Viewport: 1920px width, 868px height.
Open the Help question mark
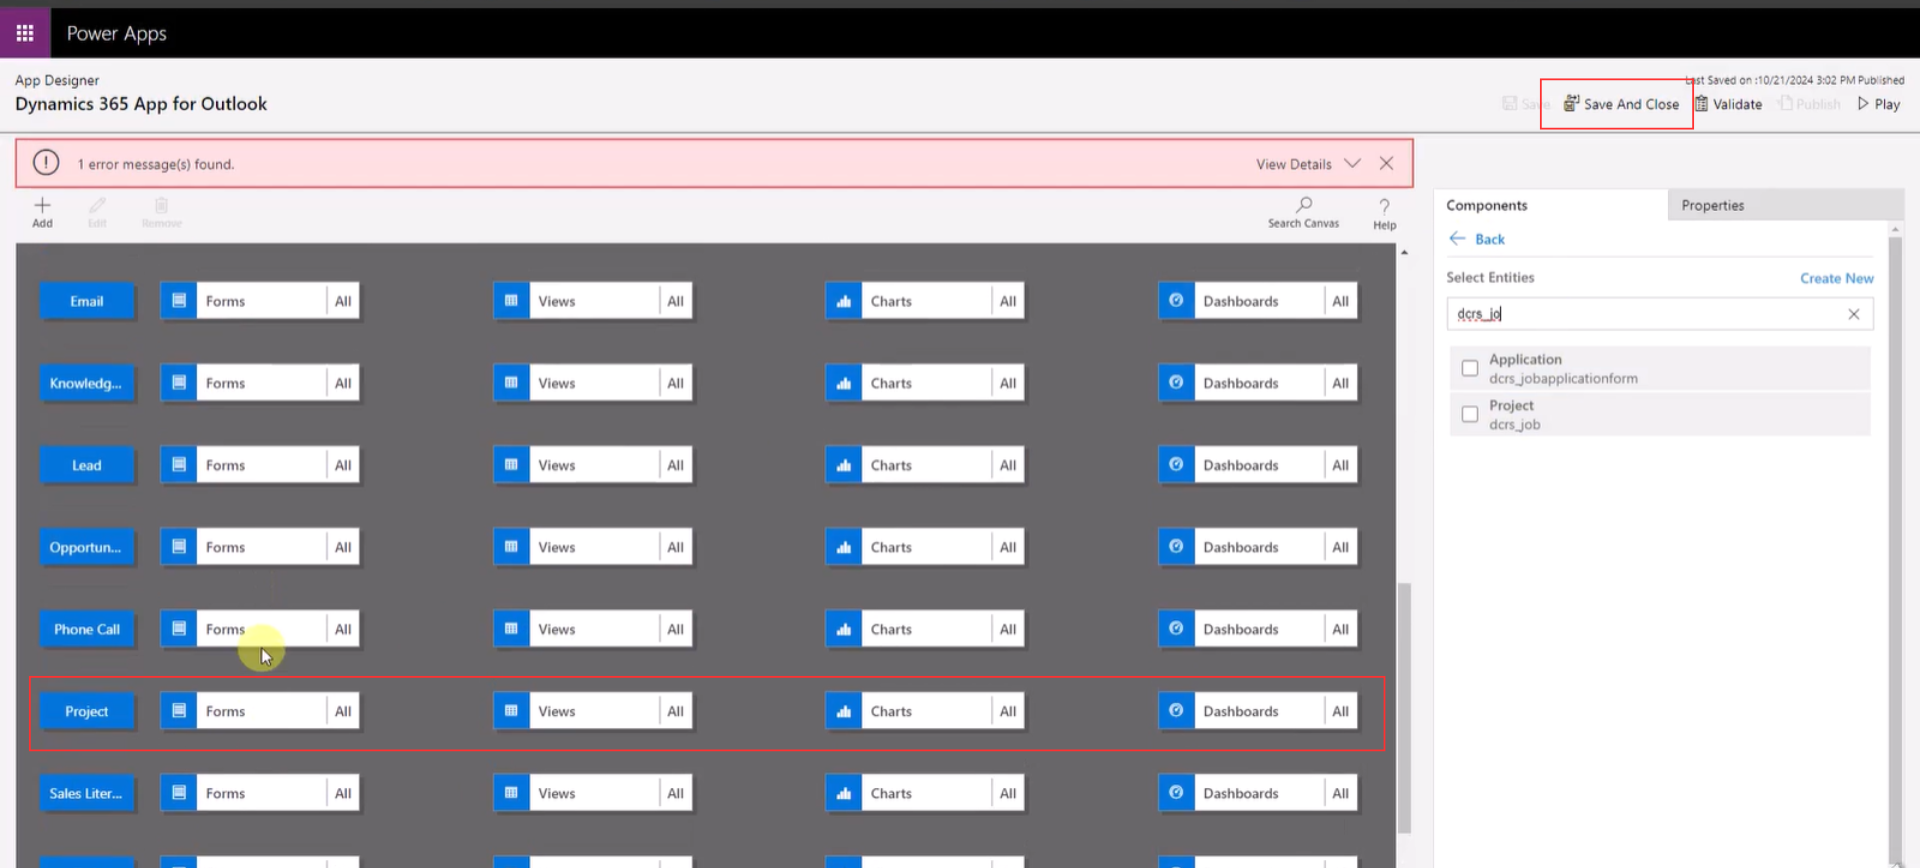tap(1384, 206)
